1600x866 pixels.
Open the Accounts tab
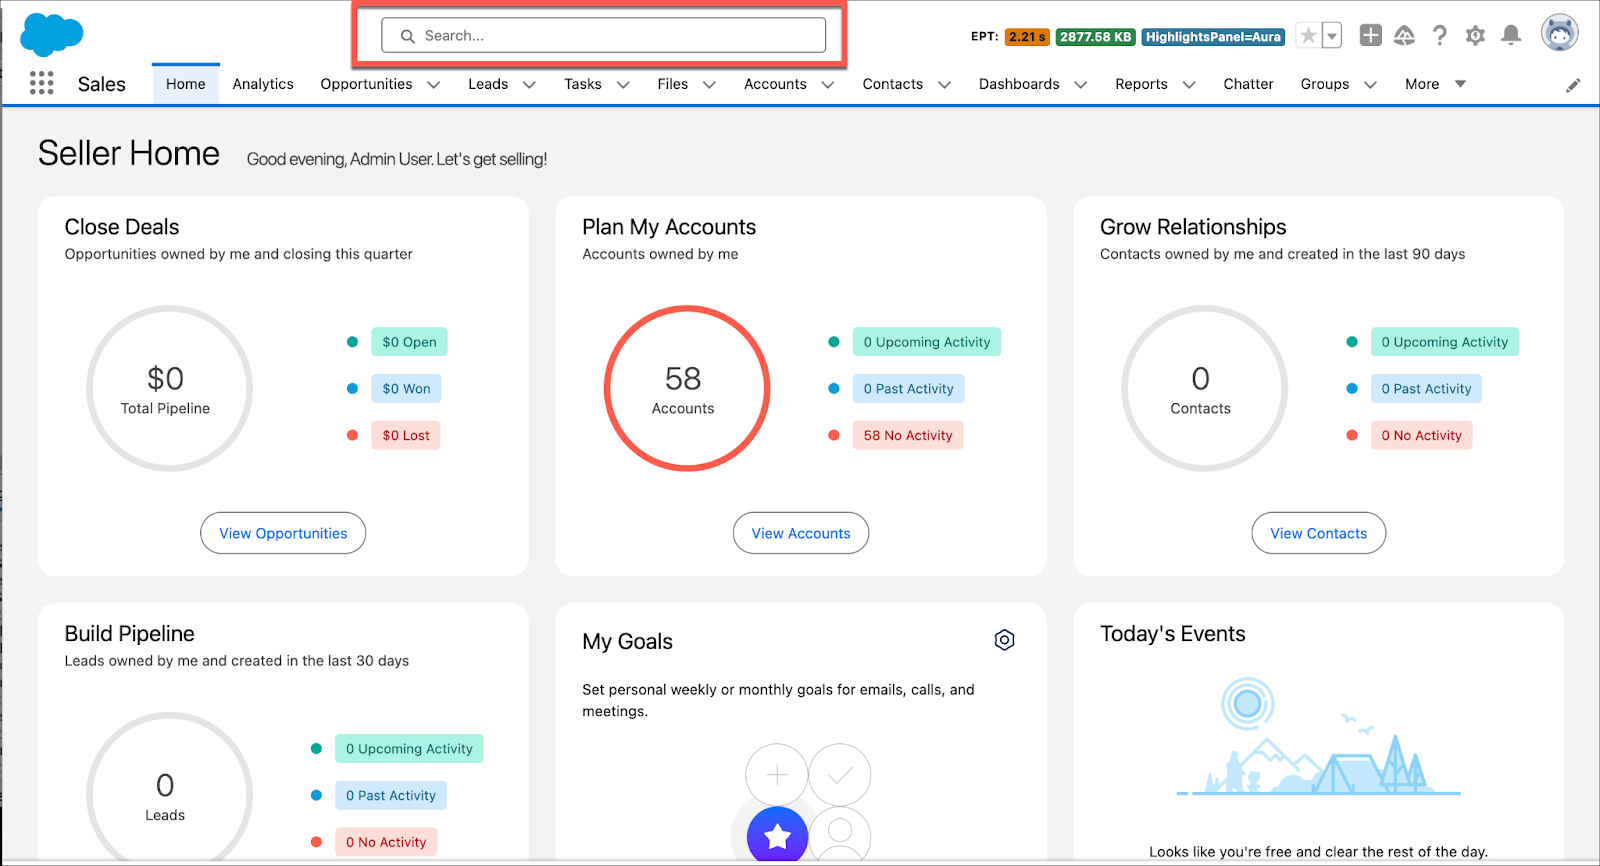coord(775,84)
